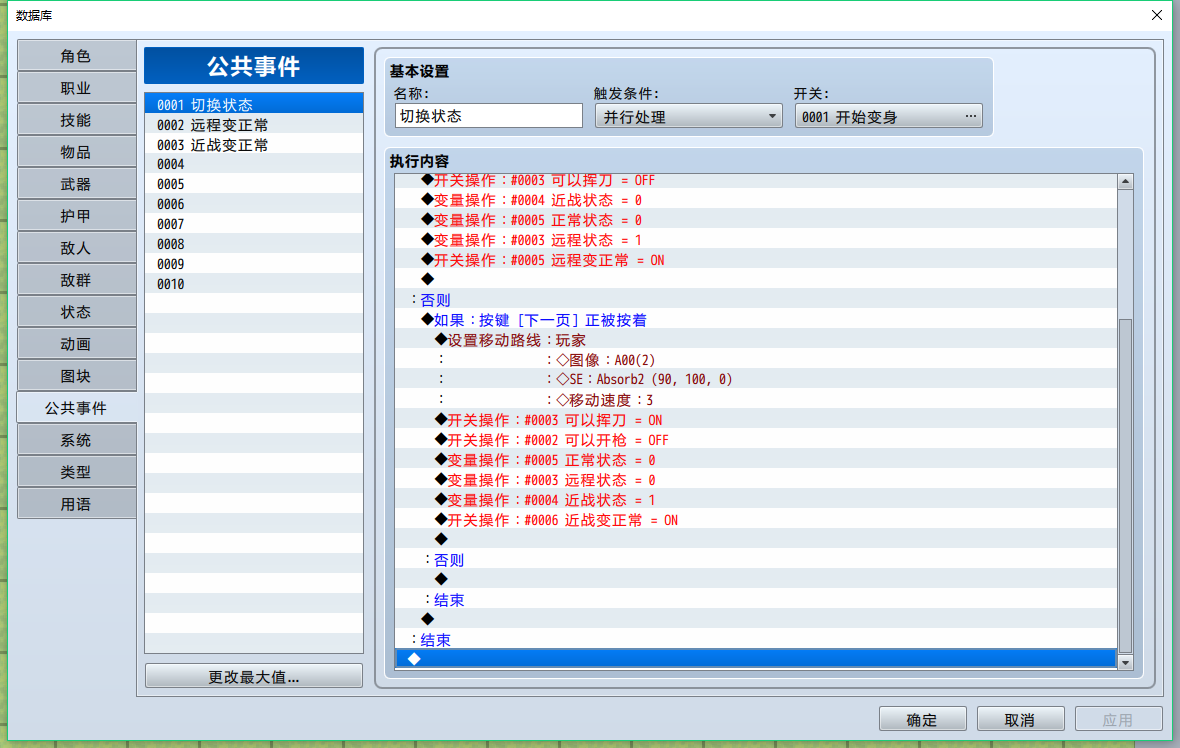
Task: Select the 设置移动路线:玩家 command
Action: tap(756, 340)
